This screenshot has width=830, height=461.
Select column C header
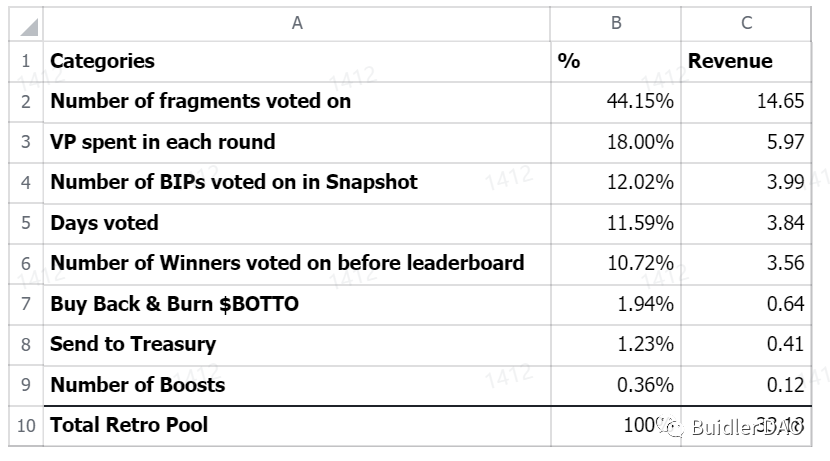[746, 24]
